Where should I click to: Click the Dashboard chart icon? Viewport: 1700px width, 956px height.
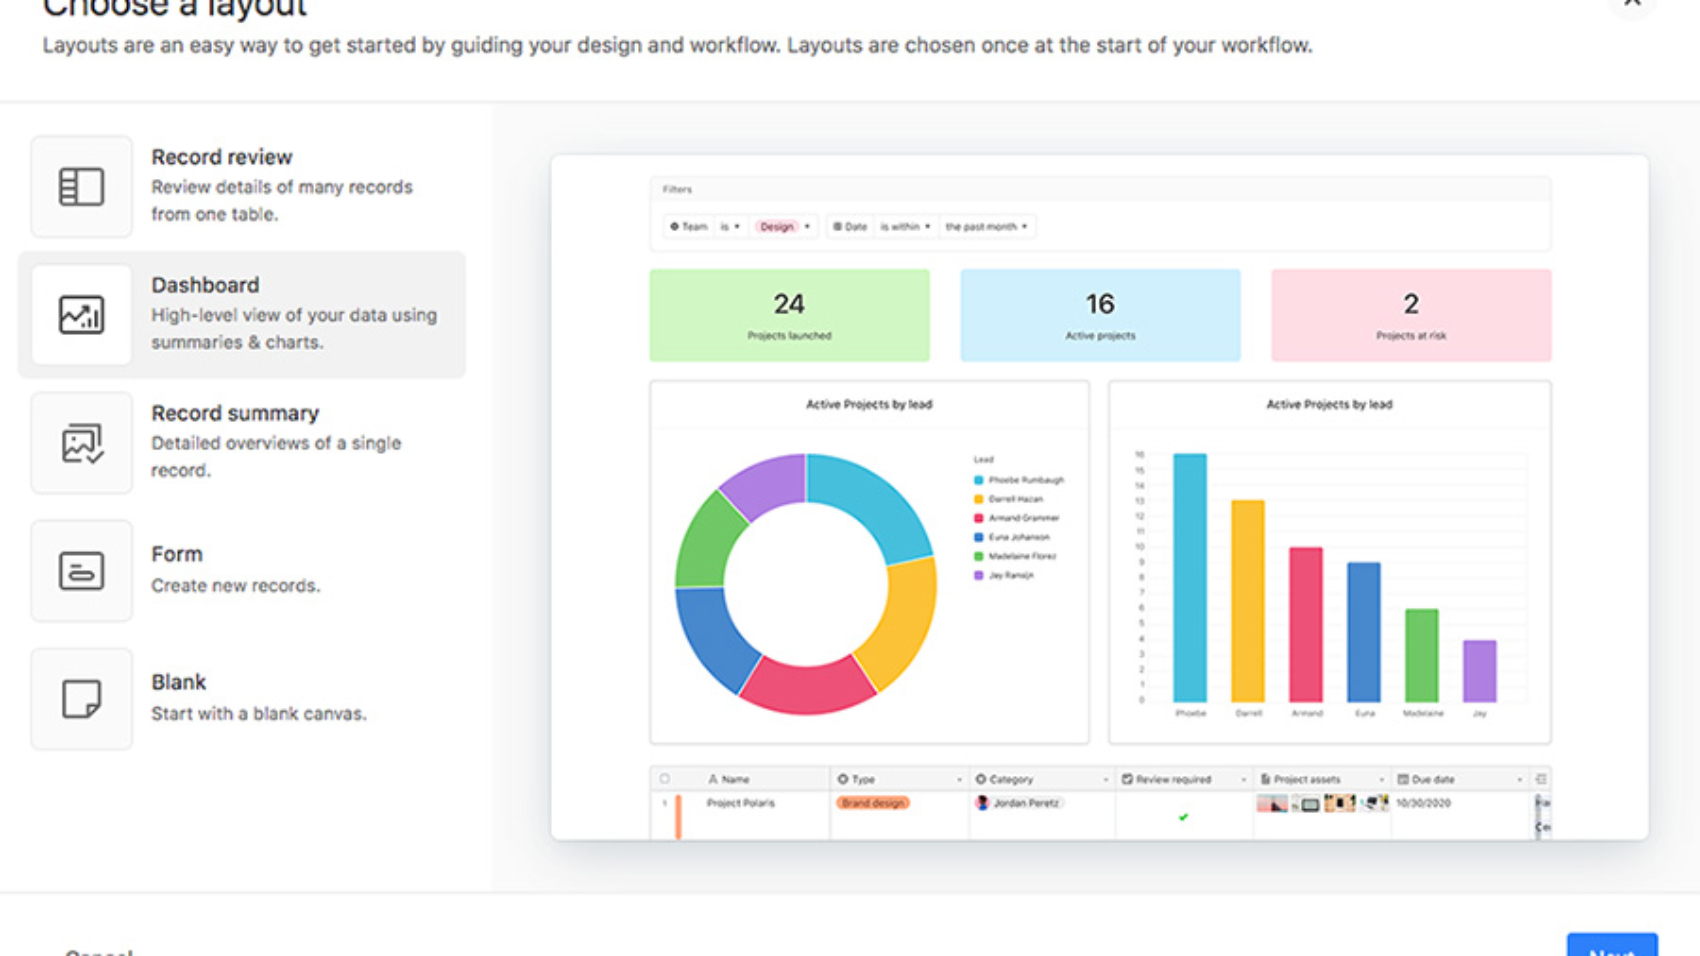(x=82, y=315)
